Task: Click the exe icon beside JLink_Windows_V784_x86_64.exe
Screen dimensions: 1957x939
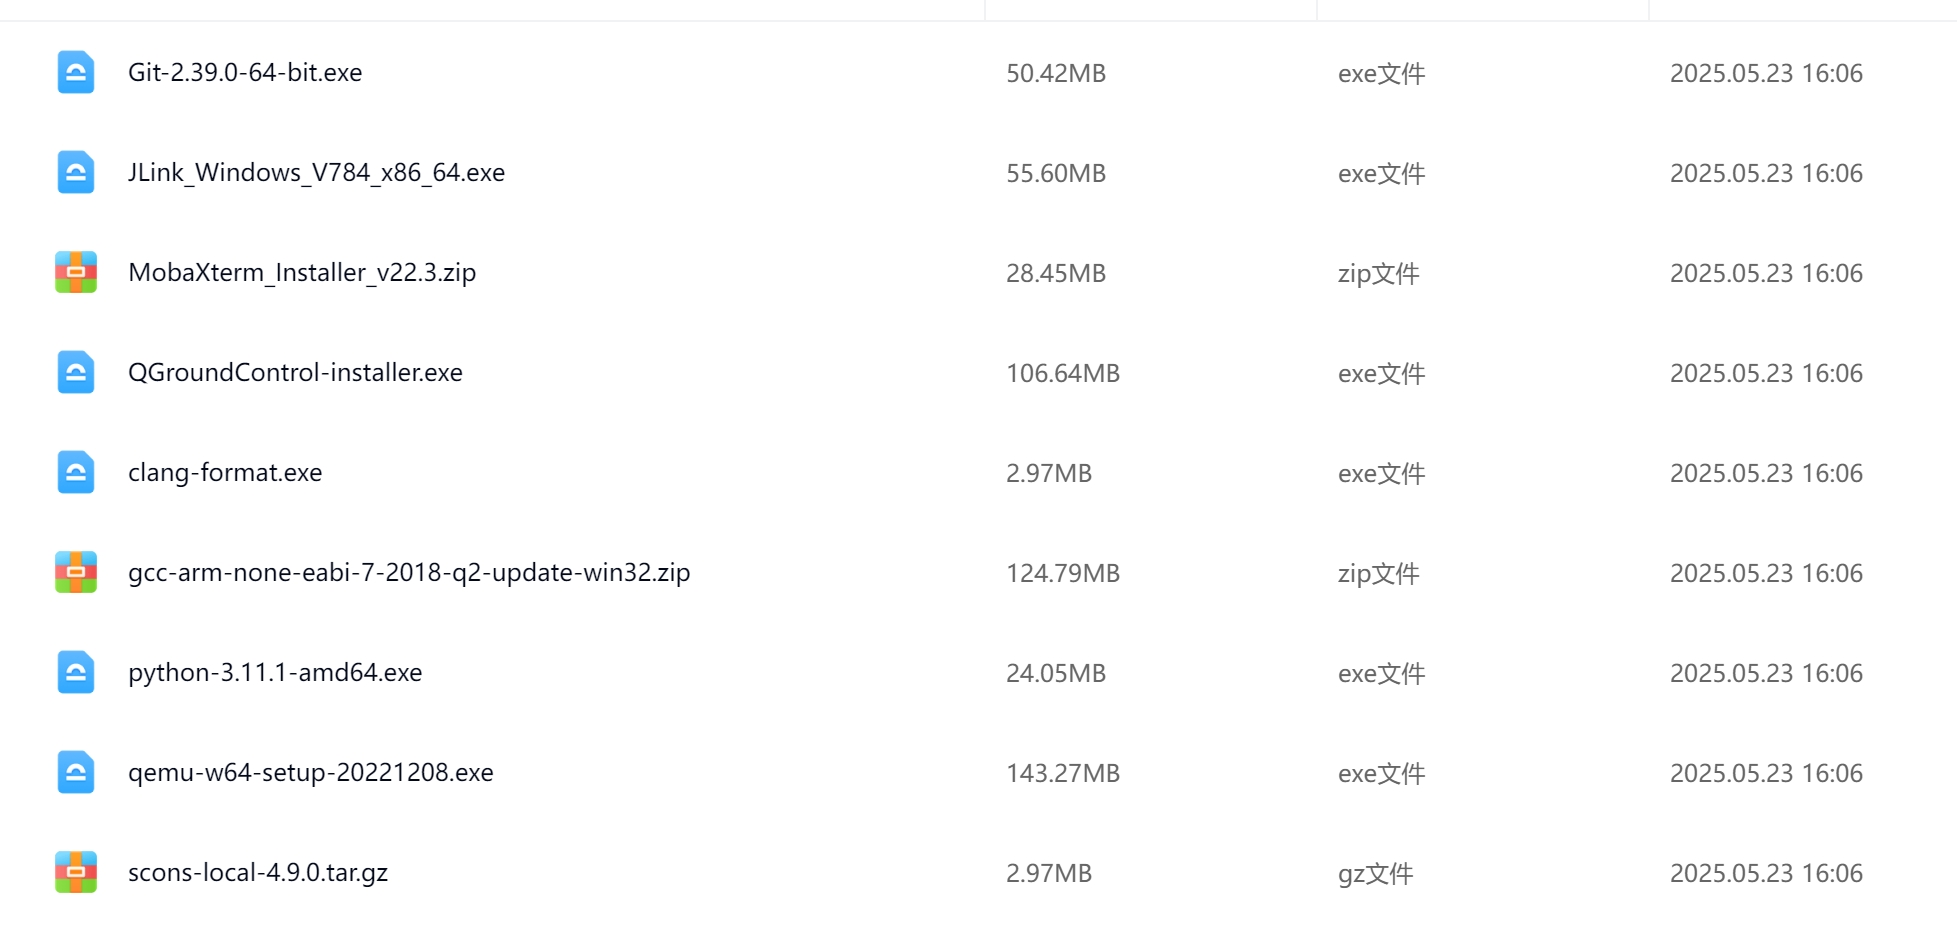Action: point(75,171)
